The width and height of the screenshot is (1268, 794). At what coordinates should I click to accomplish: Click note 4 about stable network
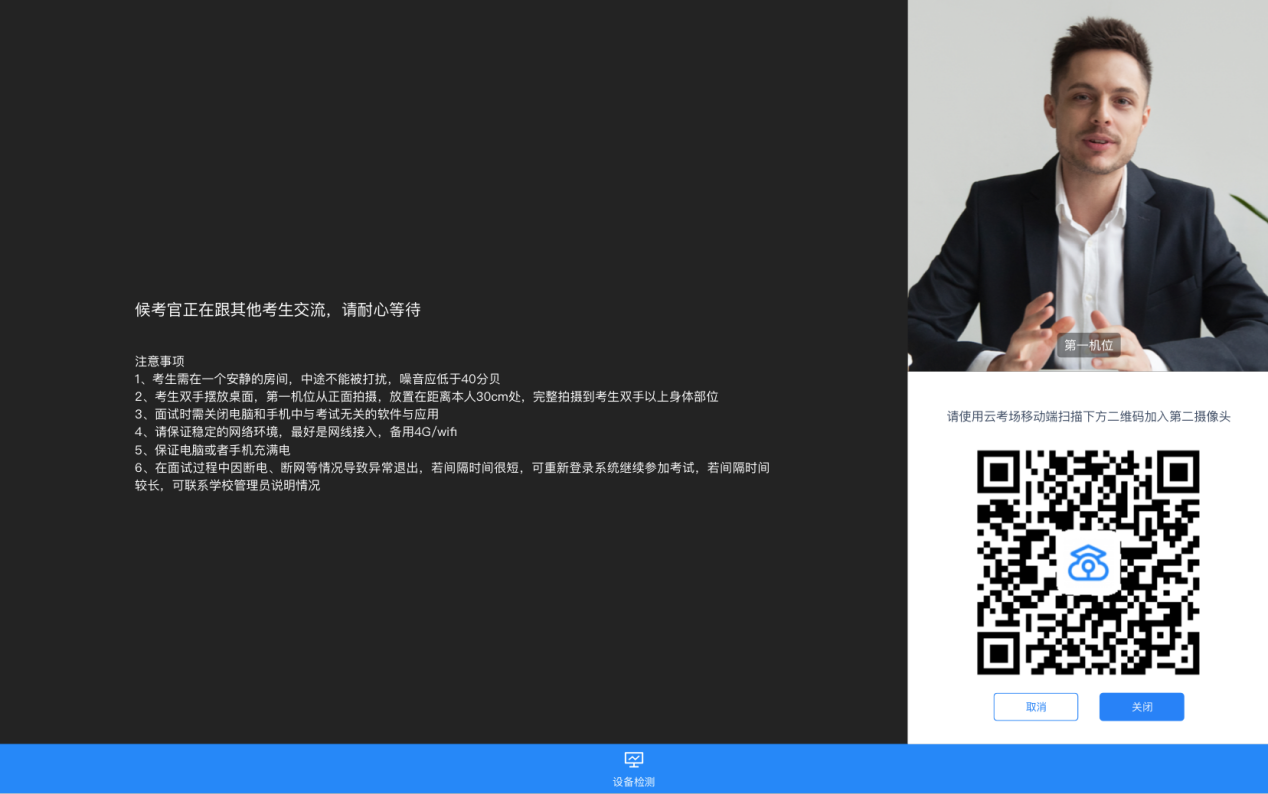tap(296, 432)
